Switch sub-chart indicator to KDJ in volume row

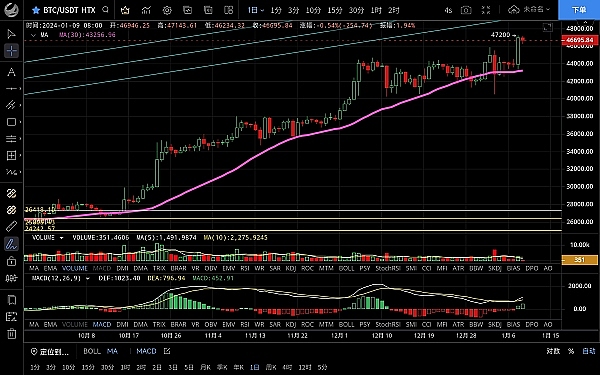[x=291, y=269]
